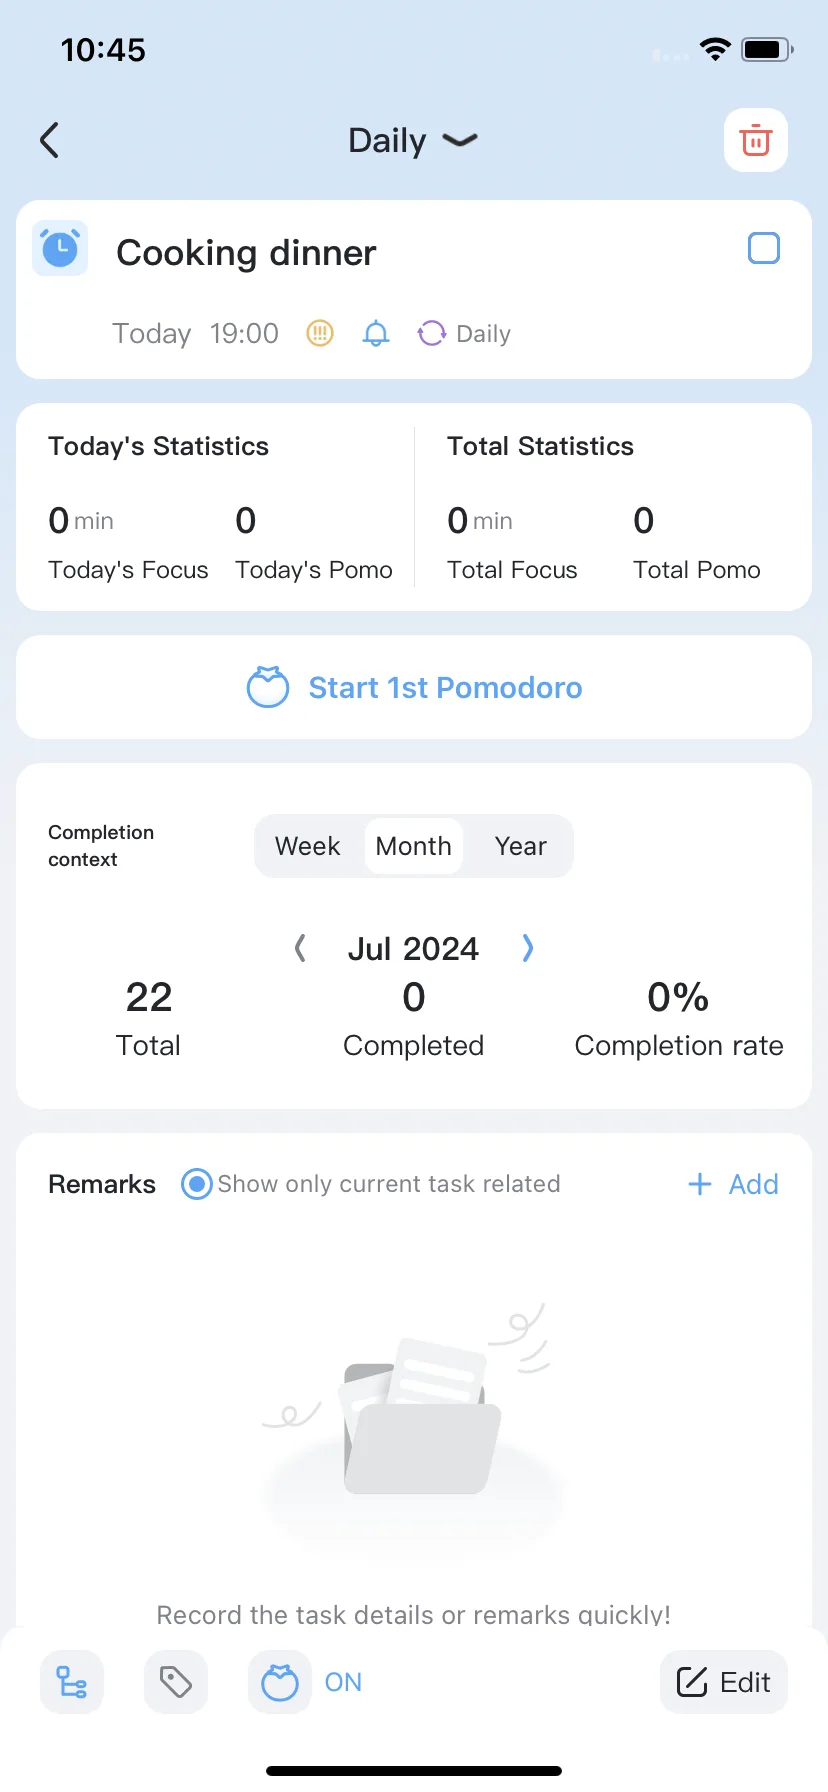Click the purple repeat cycle icon
828x1792 pixels.
(431, 333)
